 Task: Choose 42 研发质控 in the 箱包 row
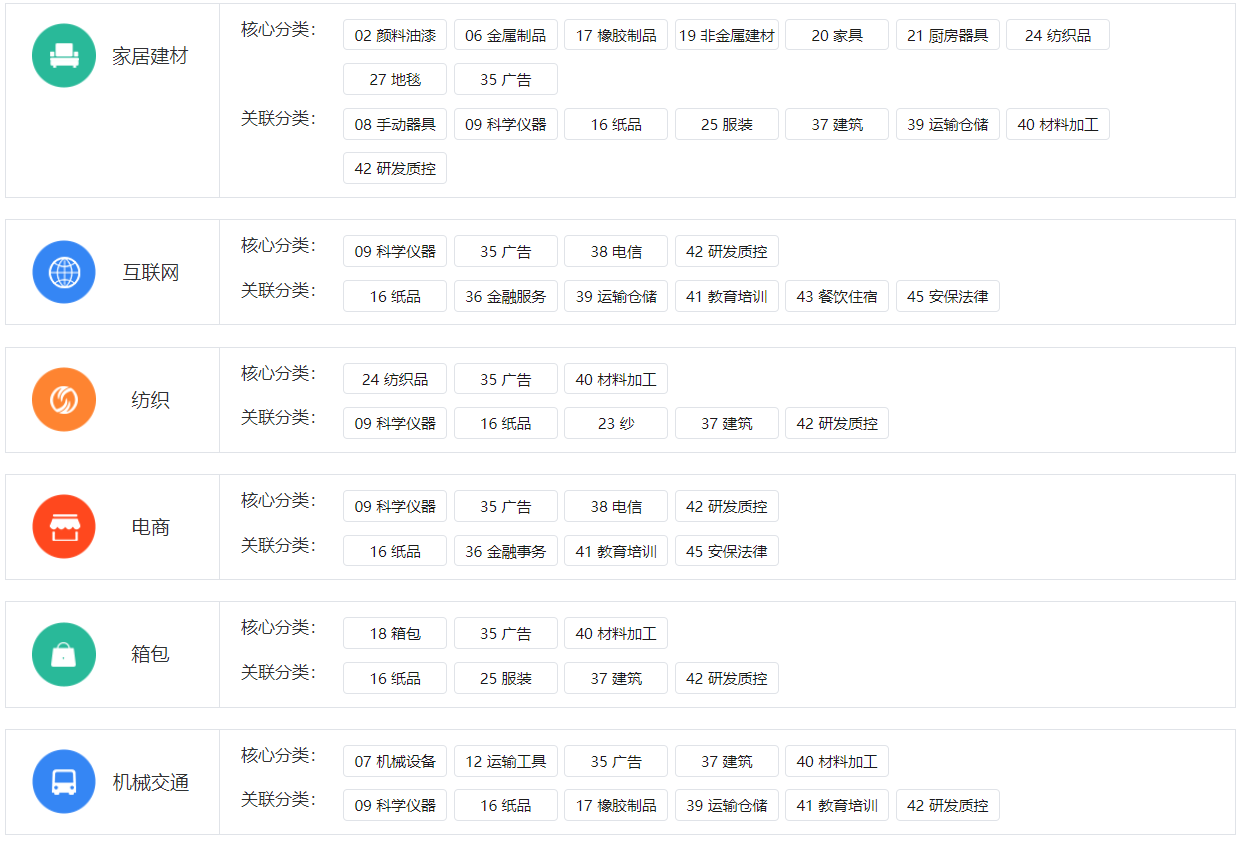tap(727, 678)
